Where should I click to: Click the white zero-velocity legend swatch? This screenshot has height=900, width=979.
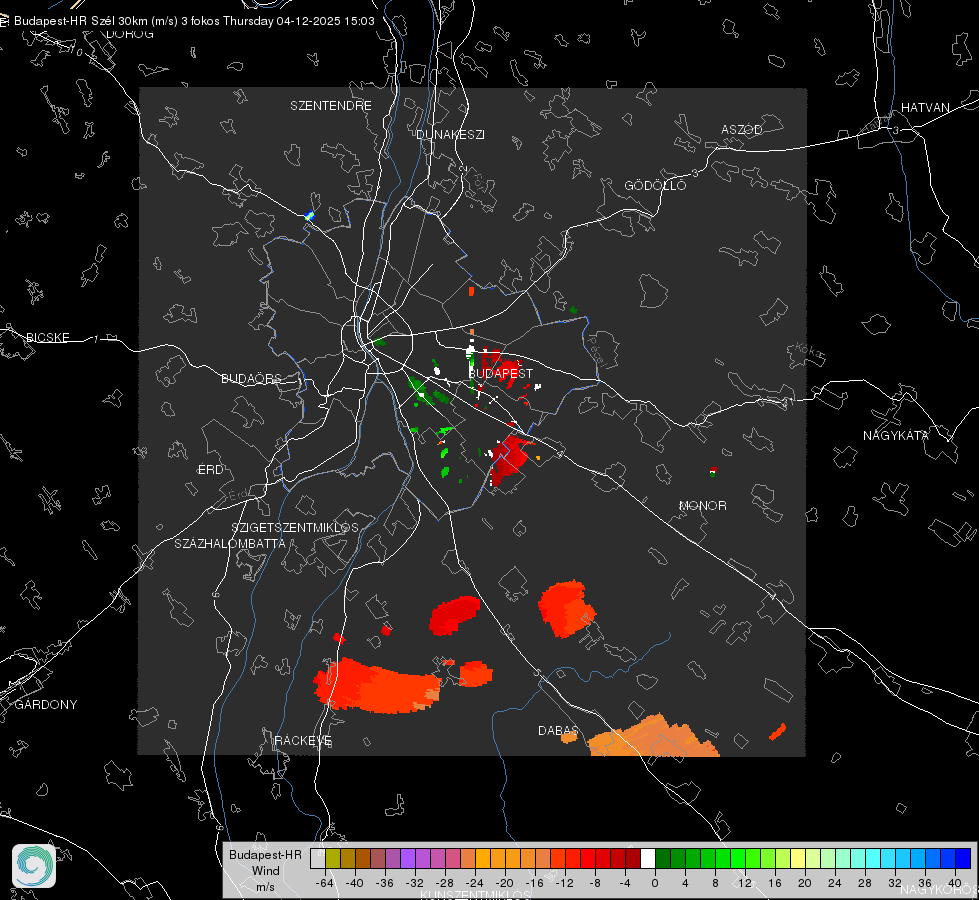pyautogui.click(x=648, y=859)
